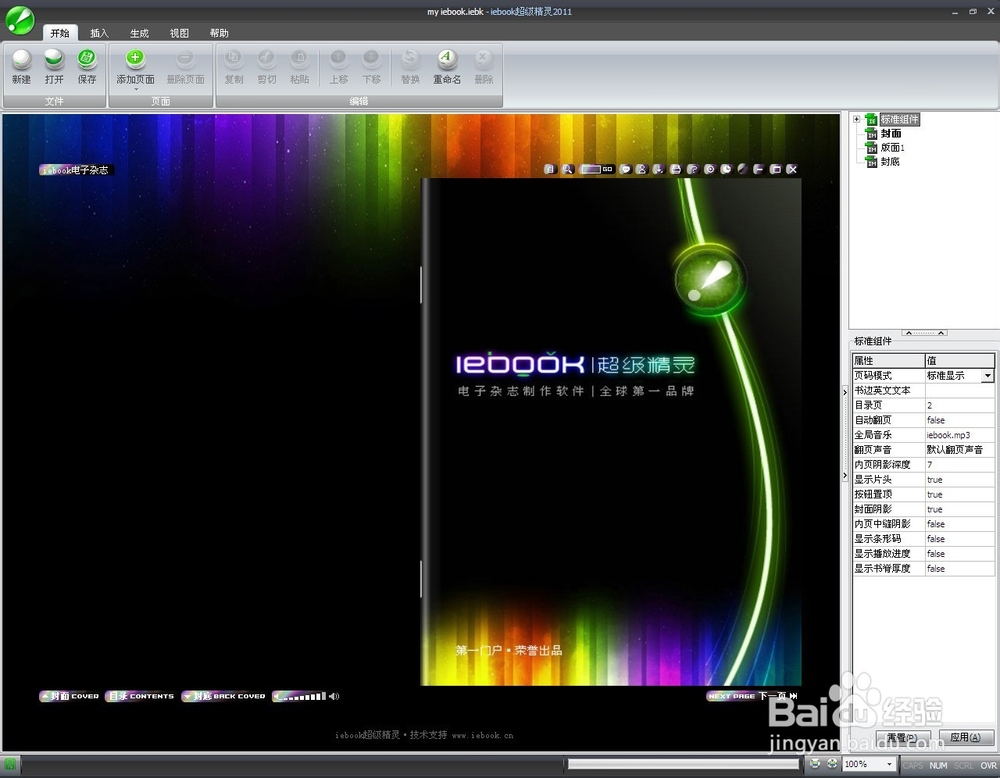
Task: Click the X close icon in preview toolbar
Action: point(792,169)
